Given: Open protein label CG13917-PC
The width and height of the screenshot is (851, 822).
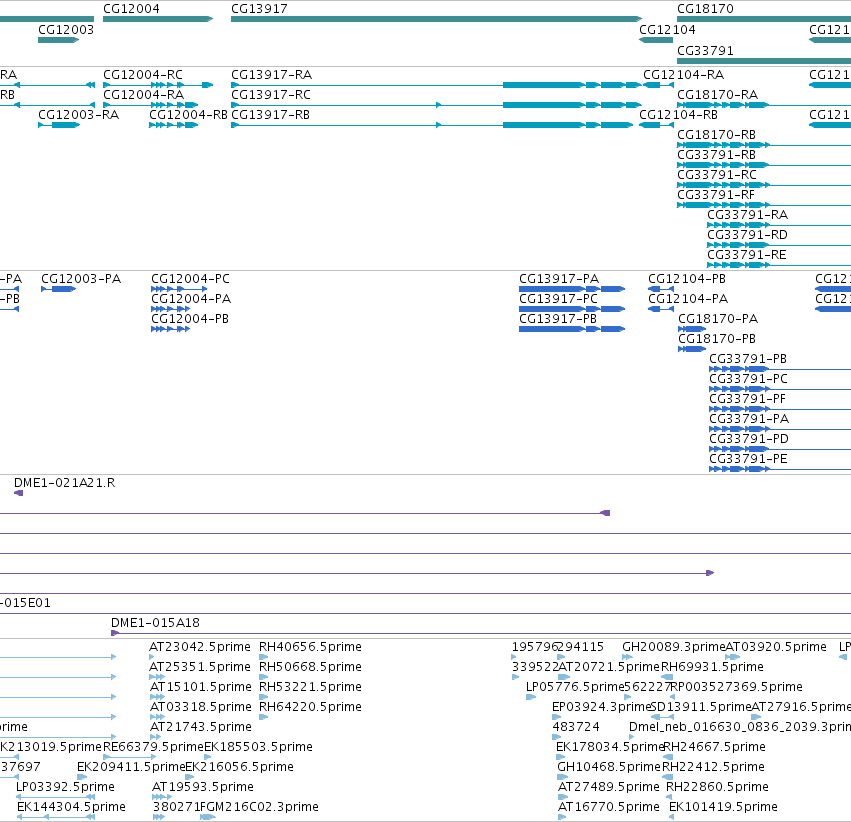Looking at the screenshot, I should tap(558, 300).
